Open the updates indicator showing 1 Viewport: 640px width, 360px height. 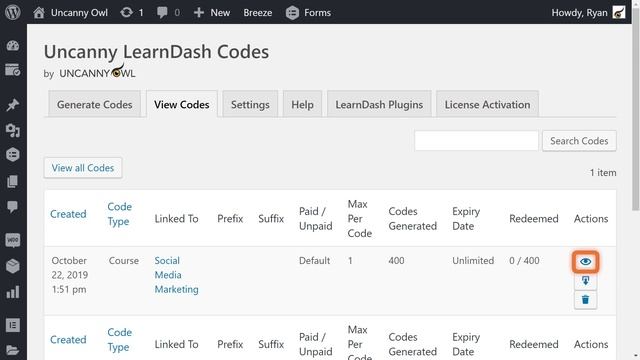pos(131,13)
